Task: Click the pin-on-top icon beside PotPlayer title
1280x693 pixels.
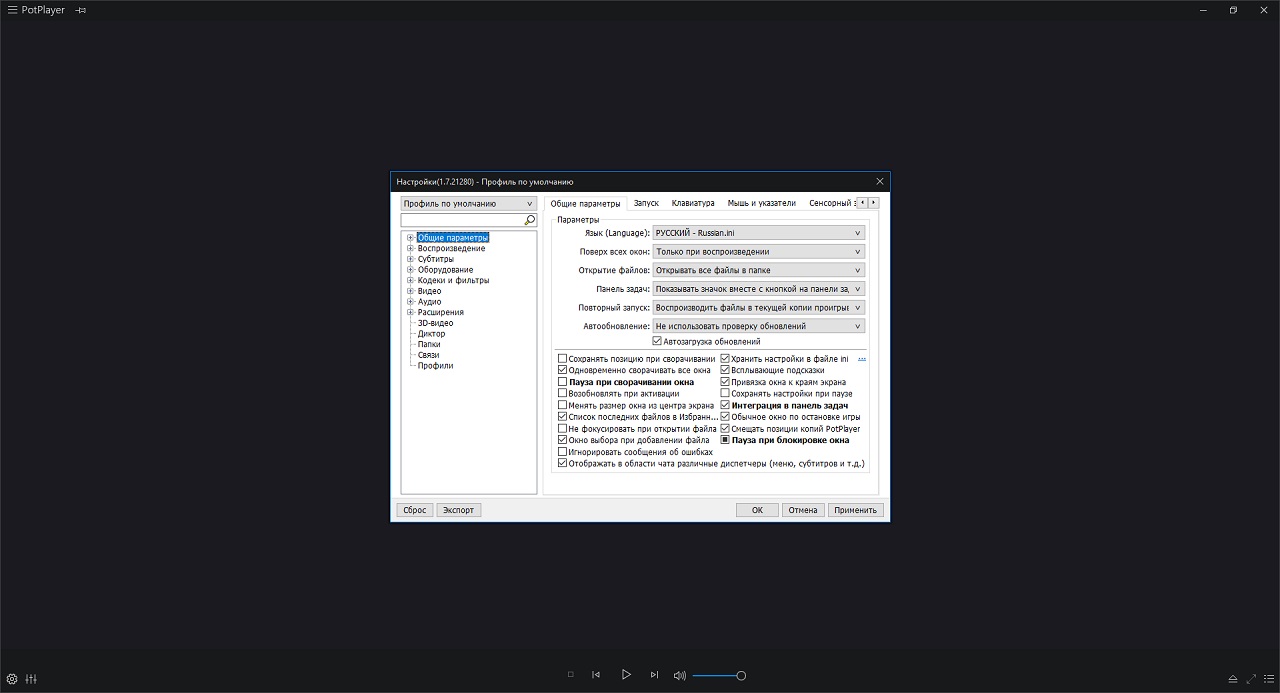Action: pyautogui.click(x=81, y=10)
